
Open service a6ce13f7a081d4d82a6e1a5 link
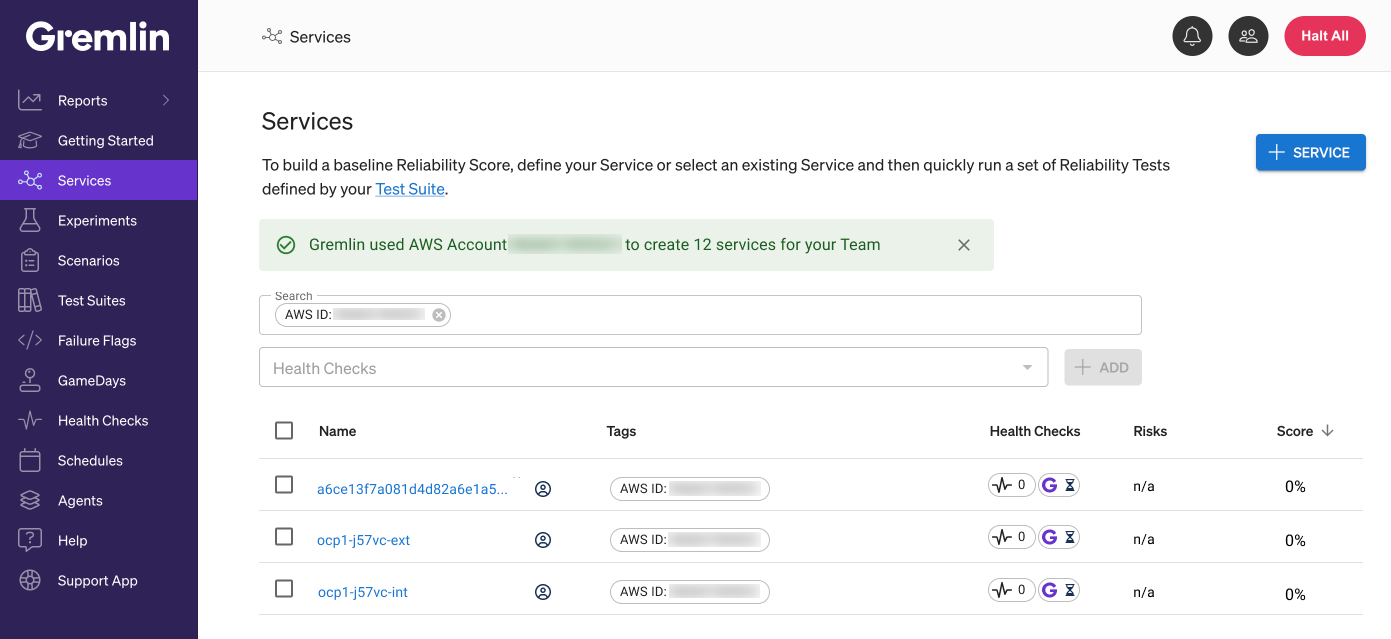[x=412, y=489]
